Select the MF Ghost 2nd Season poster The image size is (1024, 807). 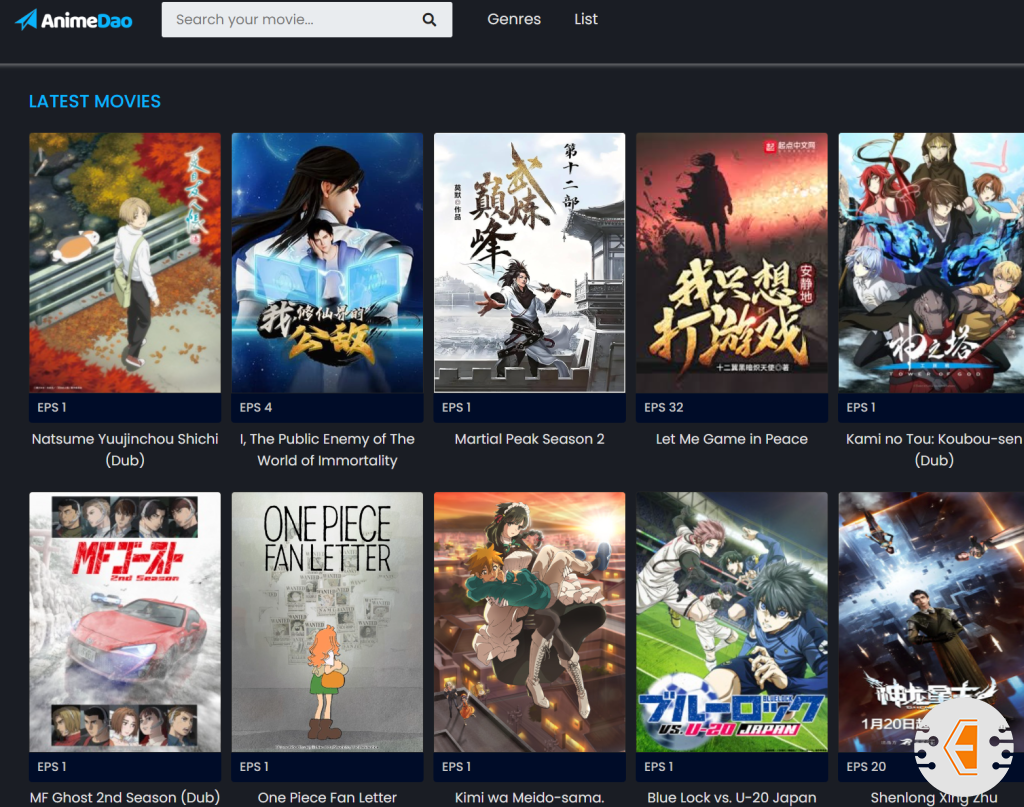tap(125, 621)
